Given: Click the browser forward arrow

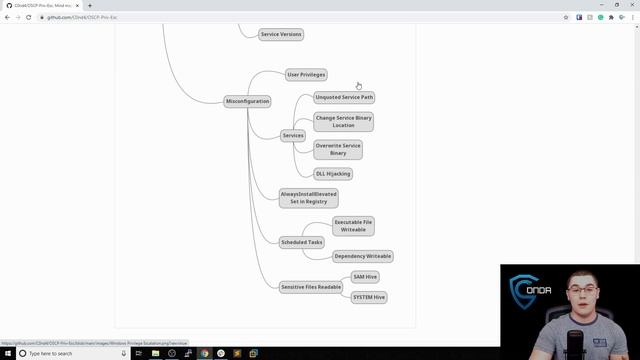Looking at the screenshot, I should pos(18,18).
